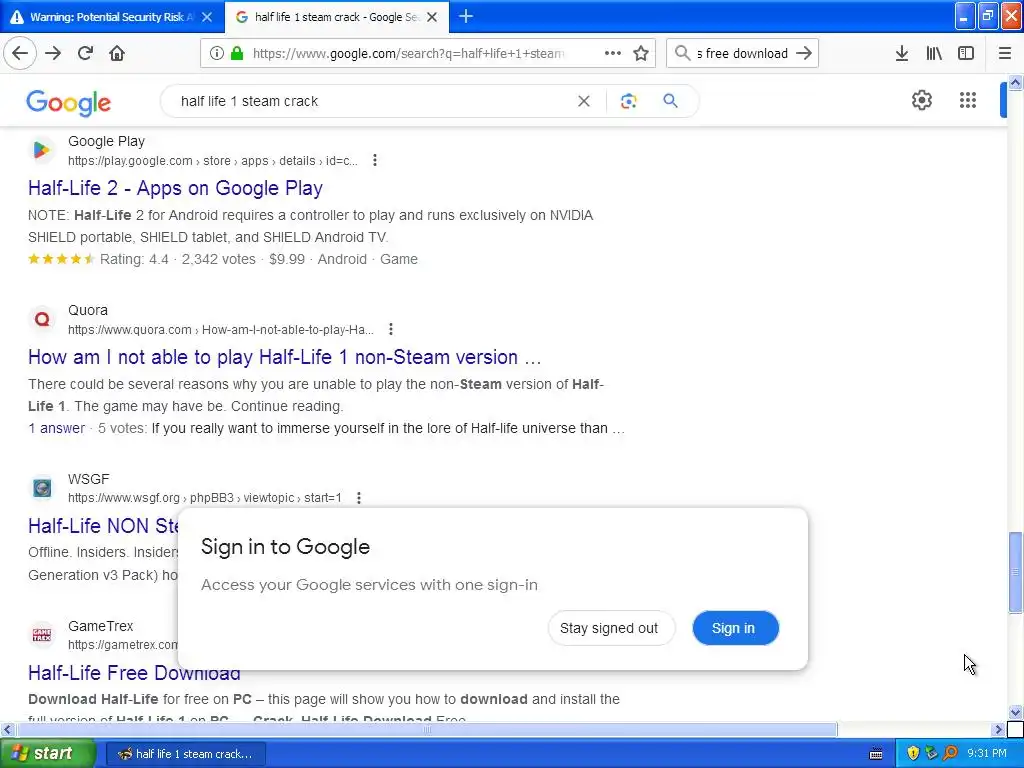
Task: Open the Firefox hamburger menu
Action: pos(1005,53)
